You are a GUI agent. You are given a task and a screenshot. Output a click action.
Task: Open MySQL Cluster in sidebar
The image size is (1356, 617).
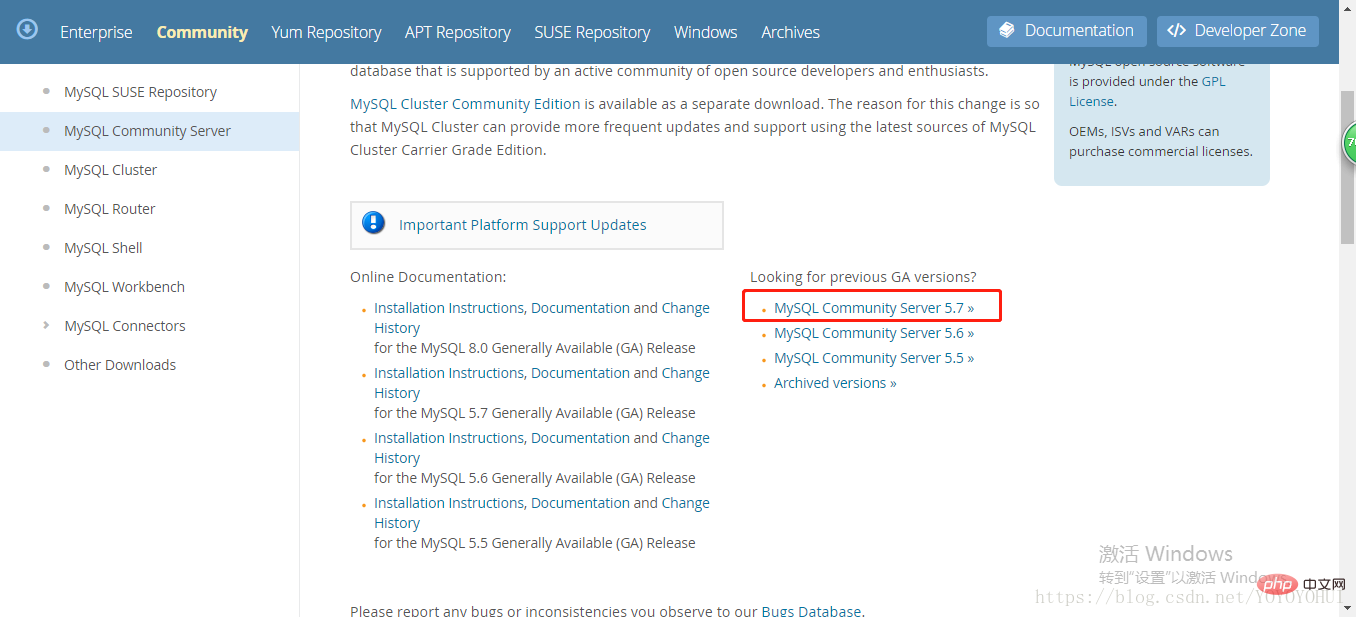(110, 170)
